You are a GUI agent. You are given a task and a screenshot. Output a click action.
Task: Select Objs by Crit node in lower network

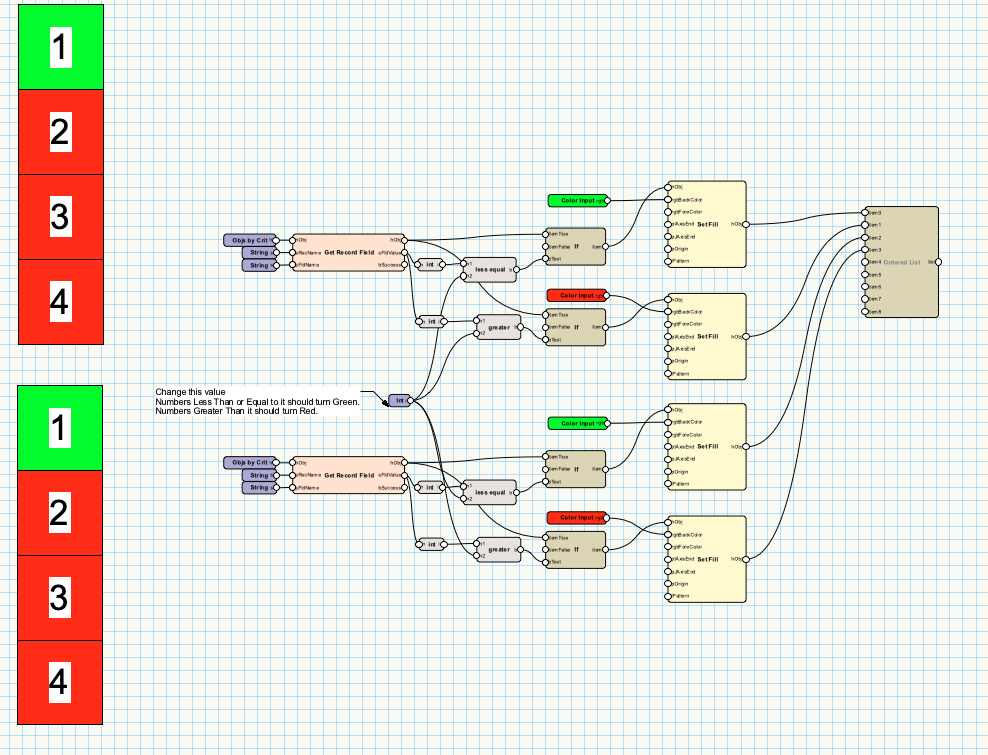[250, 463]
